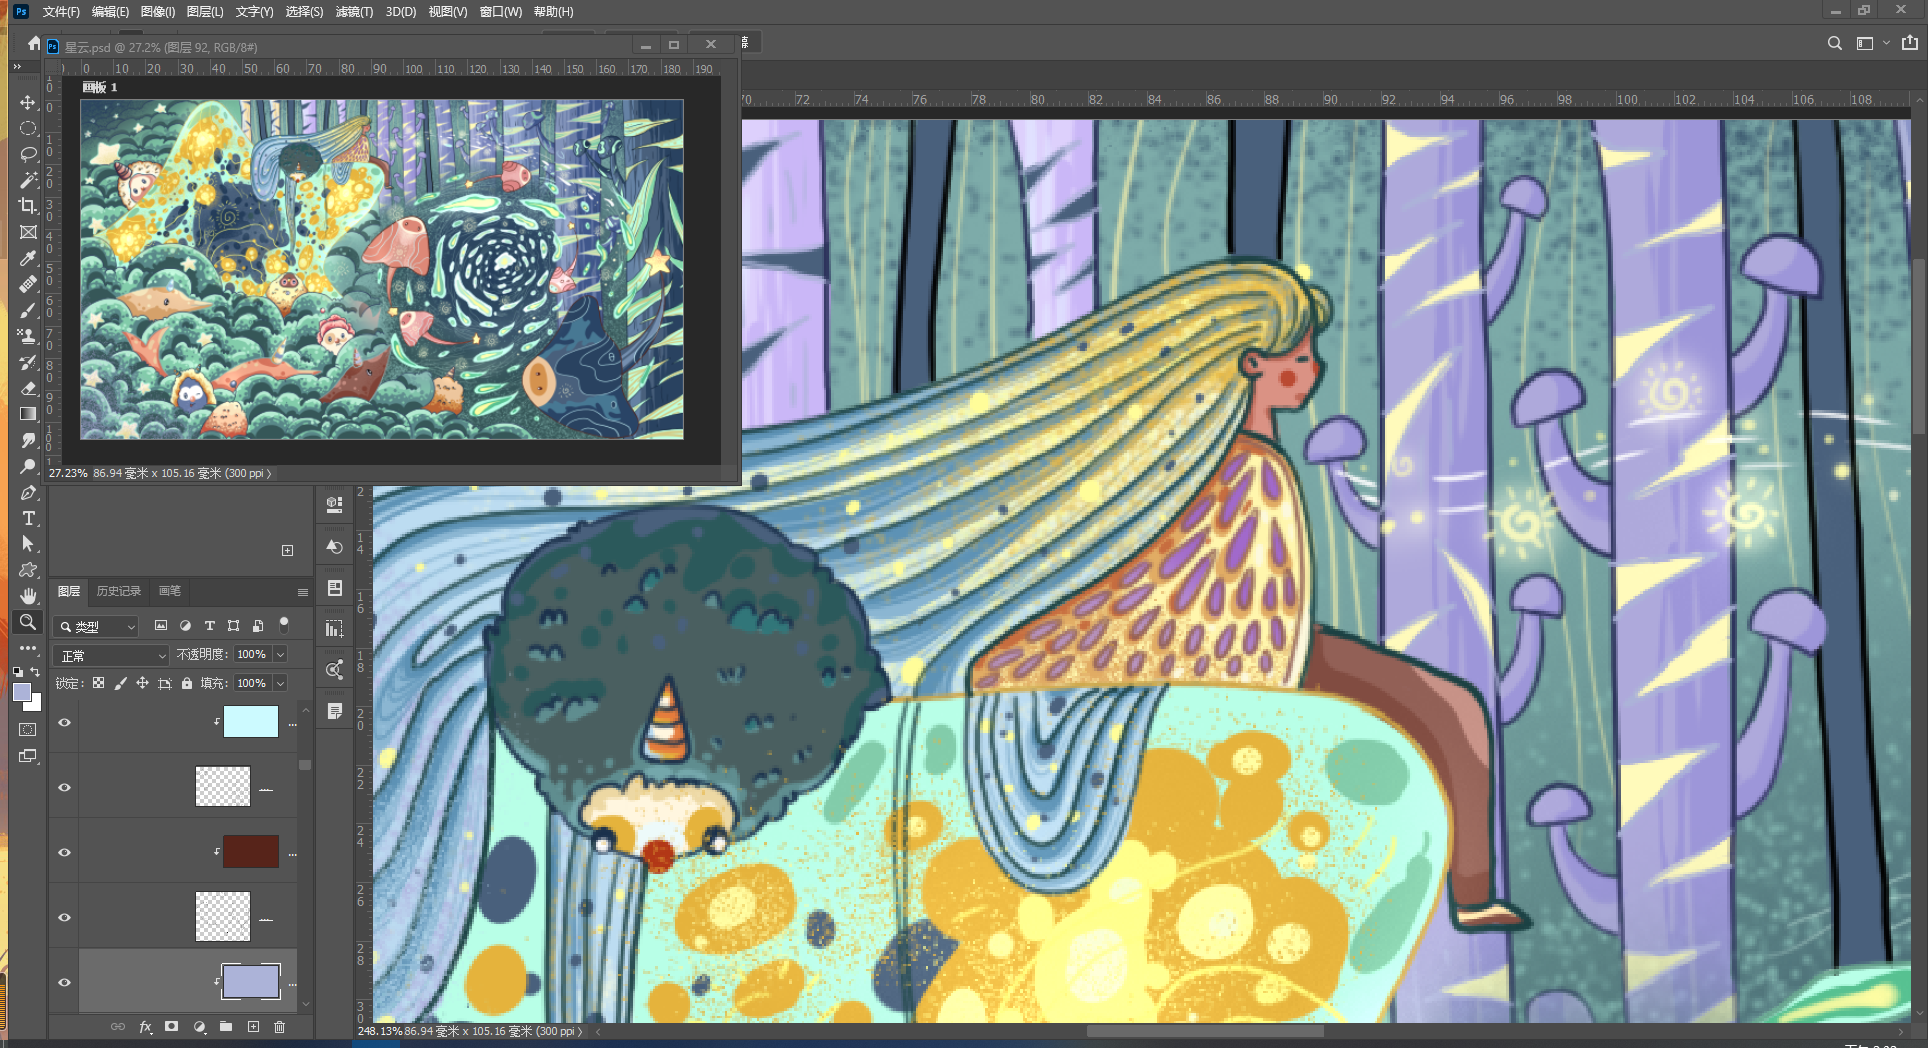
Task: Click the add layer mask icon
Action: pyautogui.click(x=172, y=1027)
